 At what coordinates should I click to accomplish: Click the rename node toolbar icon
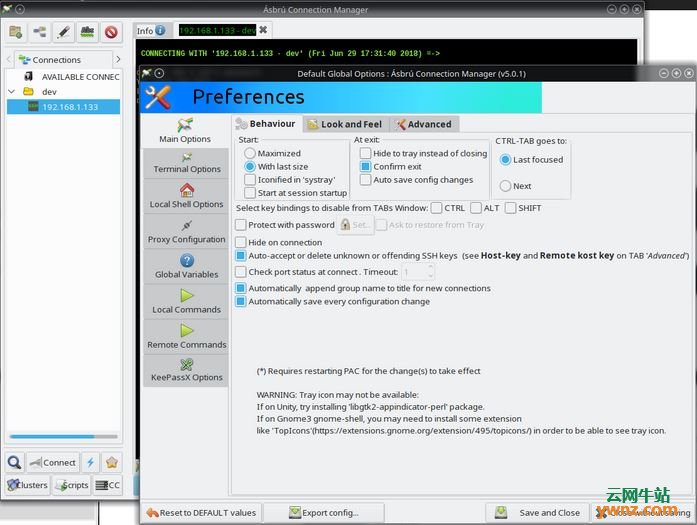87,32
